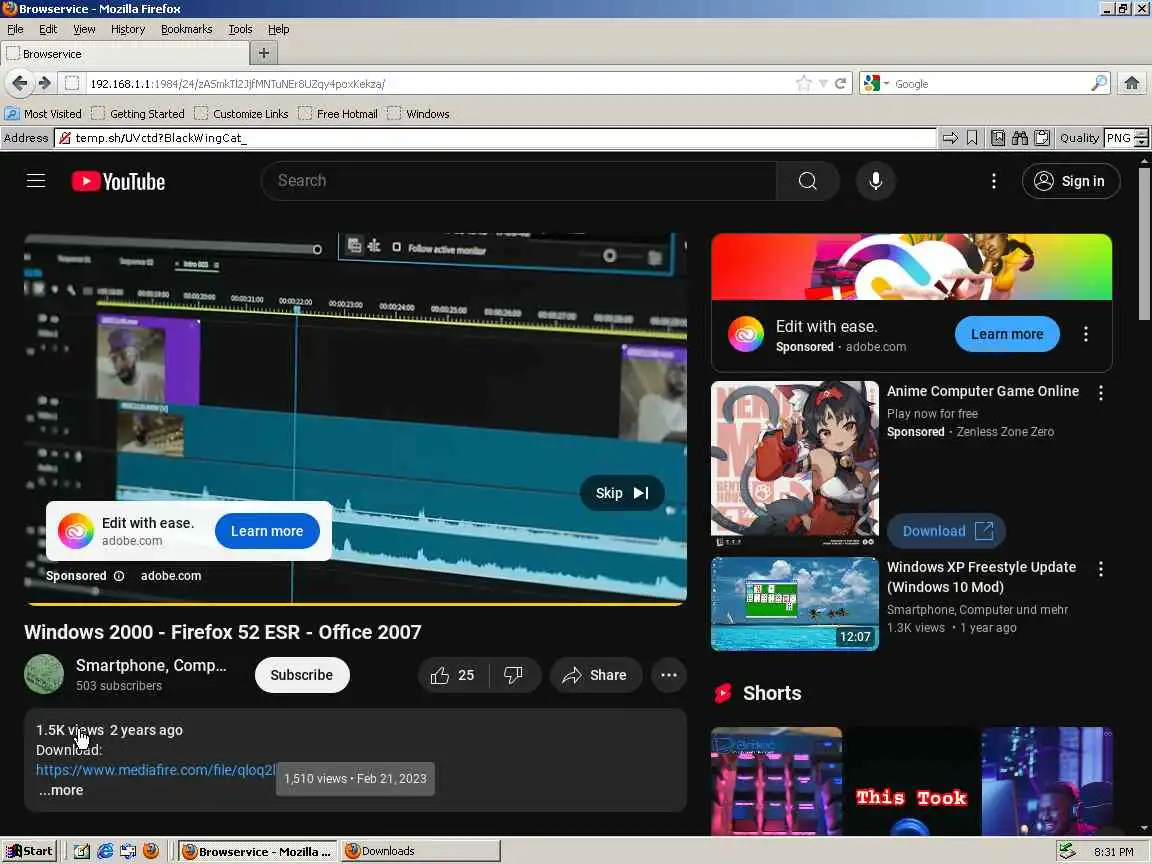The width and height of the screenshot is (1152, 864).
Task: Open Free Hotmail bookmark
Action: coord(338,114)
